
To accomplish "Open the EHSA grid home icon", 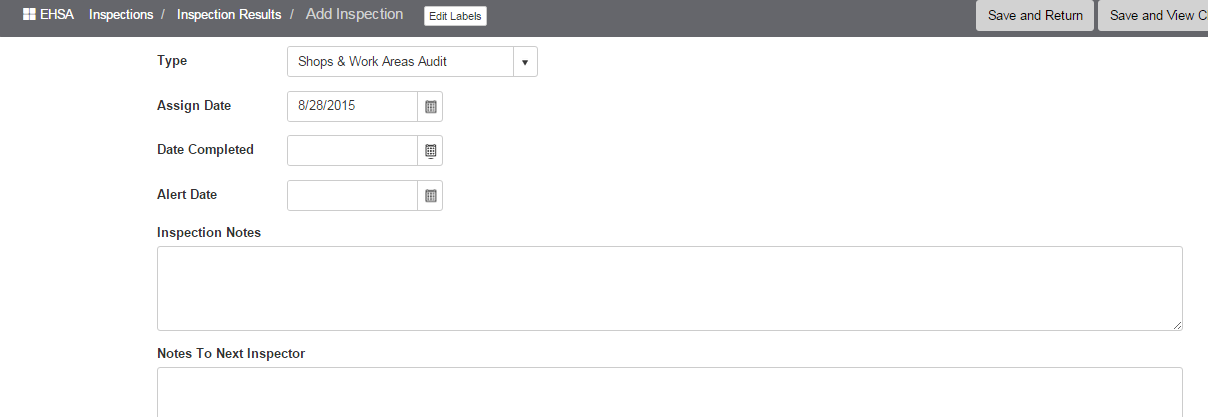I will (x=28, y=15).
